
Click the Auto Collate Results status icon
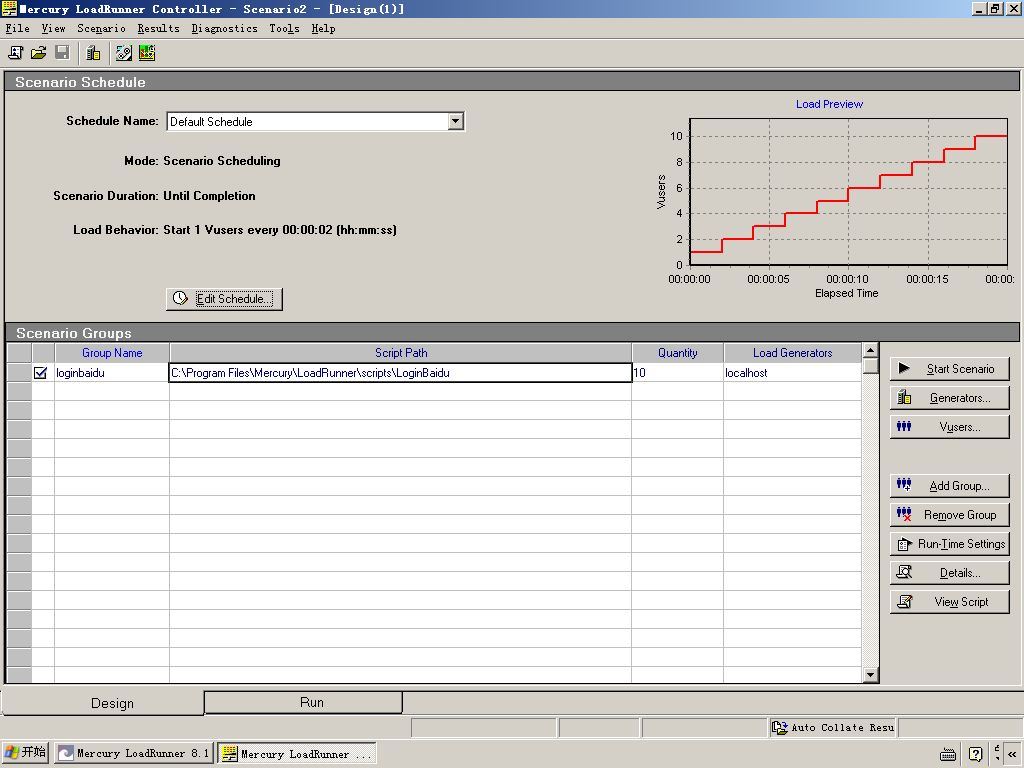click(779, 727)
